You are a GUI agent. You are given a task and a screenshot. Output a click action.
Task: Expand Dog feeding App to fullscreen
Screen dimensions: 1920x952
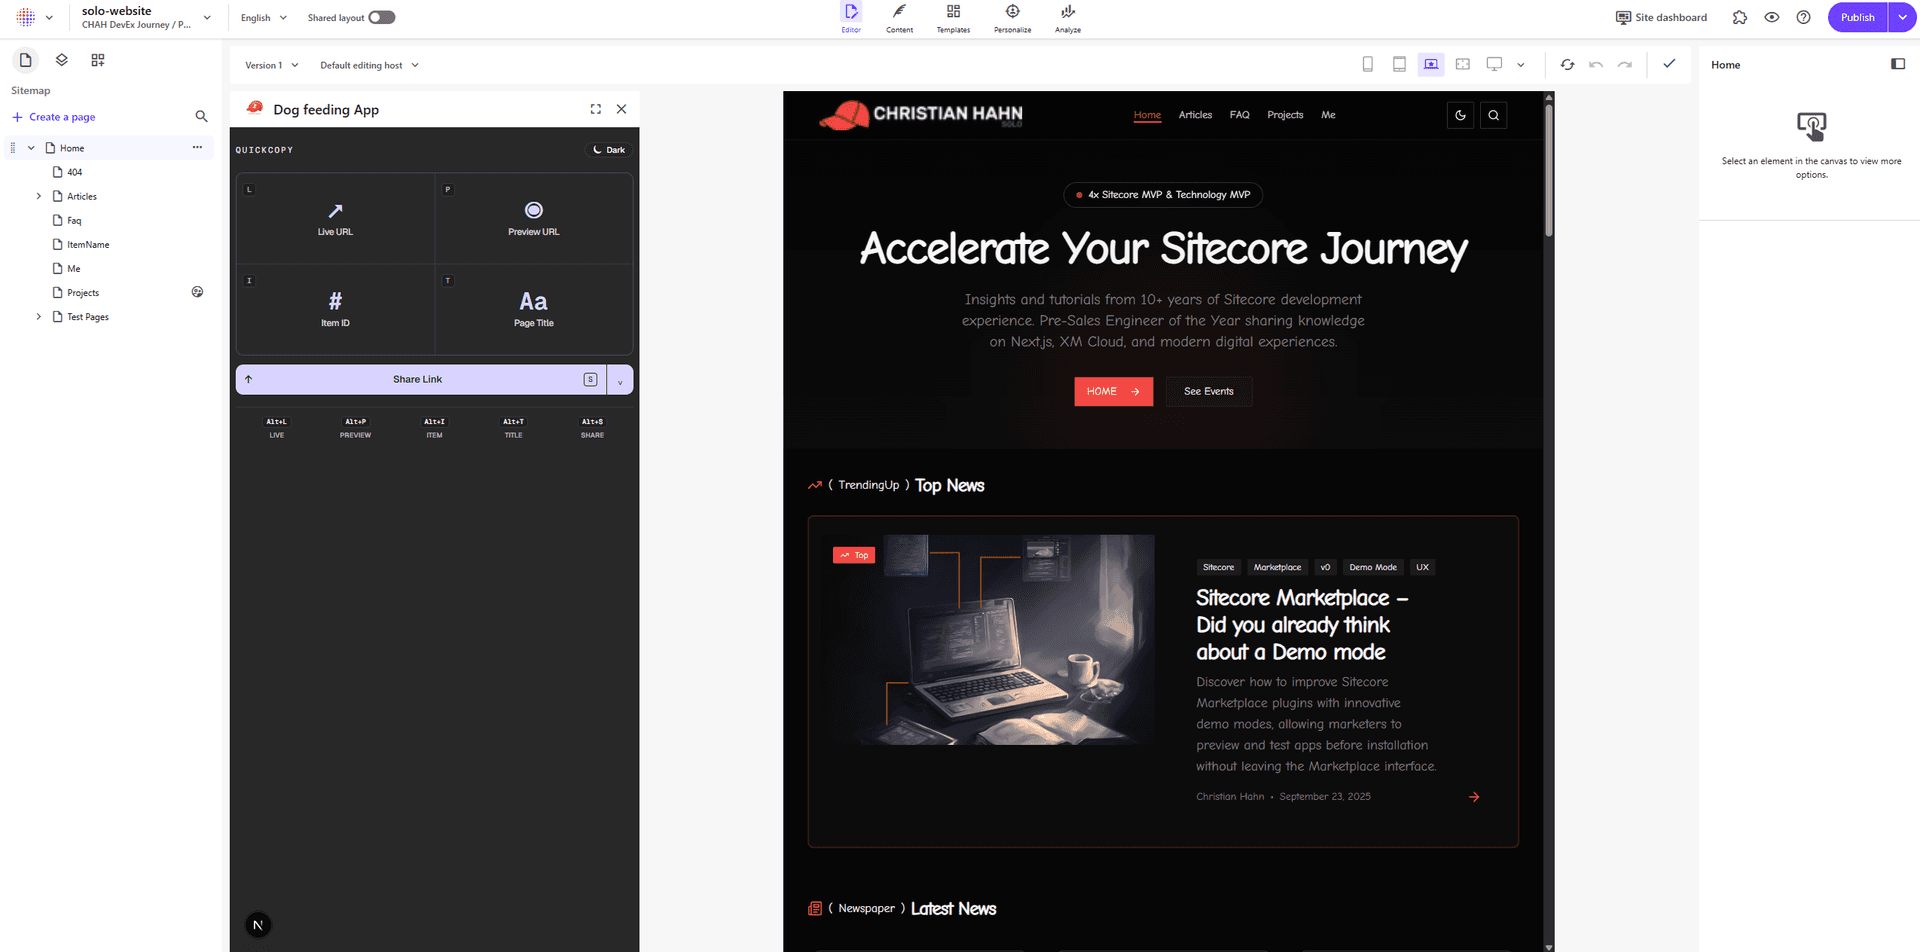(596, 109)
